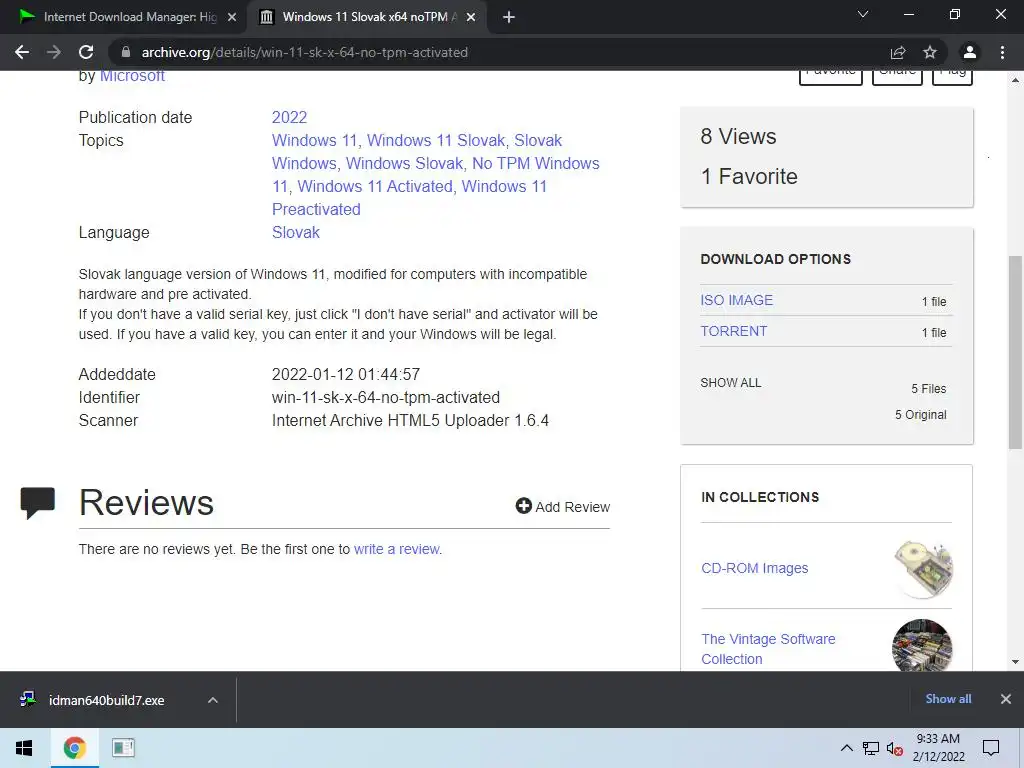This screenshot has width=1024, height=768.
Task: Open a new browser tab
Action: 509,17
